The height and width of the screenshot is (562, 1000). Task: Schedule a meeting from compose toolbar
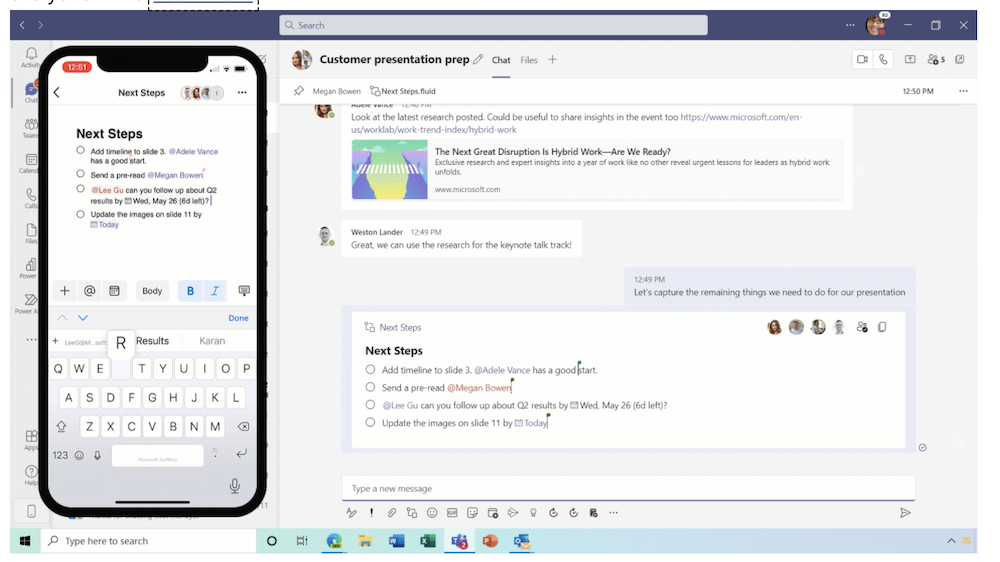492,513
